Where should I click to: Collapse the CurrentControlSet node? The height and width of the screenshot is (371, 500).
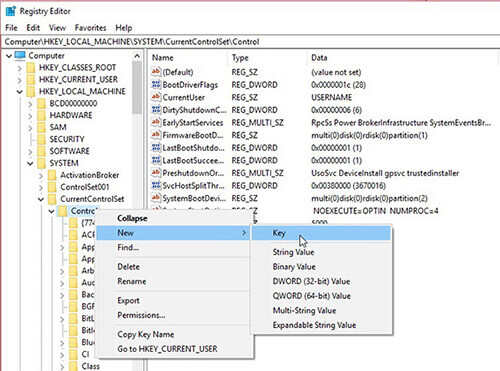[41, 200]
